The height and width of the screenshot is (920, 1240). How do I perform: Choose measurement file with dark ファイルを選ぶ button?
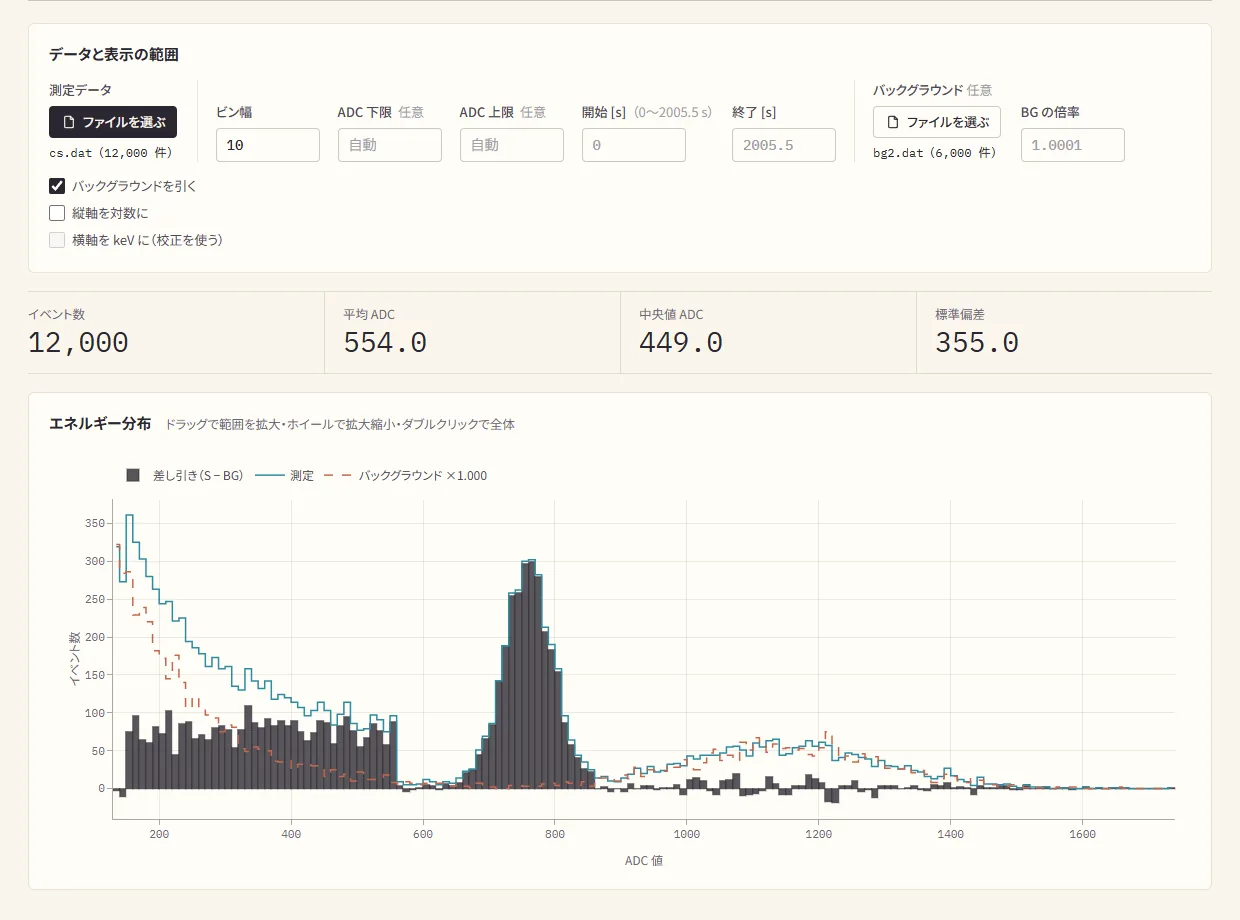(x=113, y=122)
